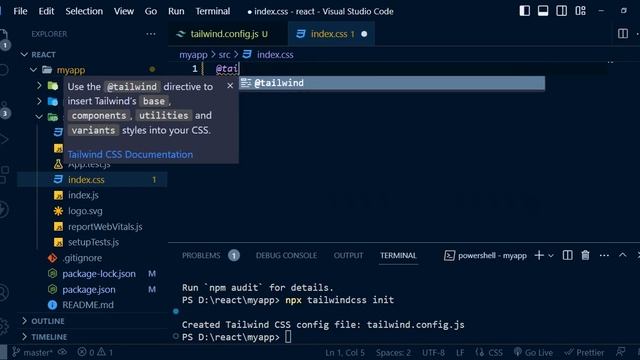Open the File menu
The image size is (640, 360).
[20, 11]
